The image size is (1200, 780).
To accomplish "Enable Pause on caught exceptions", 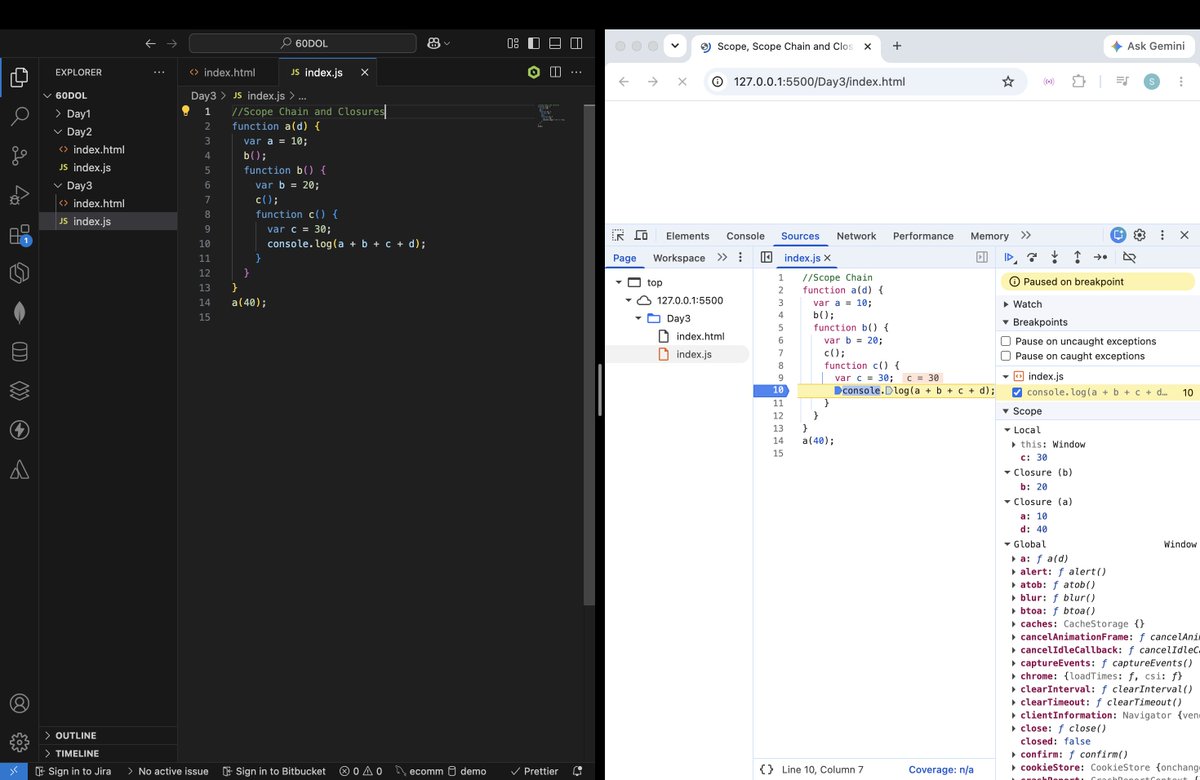I will coord(1008,356).
